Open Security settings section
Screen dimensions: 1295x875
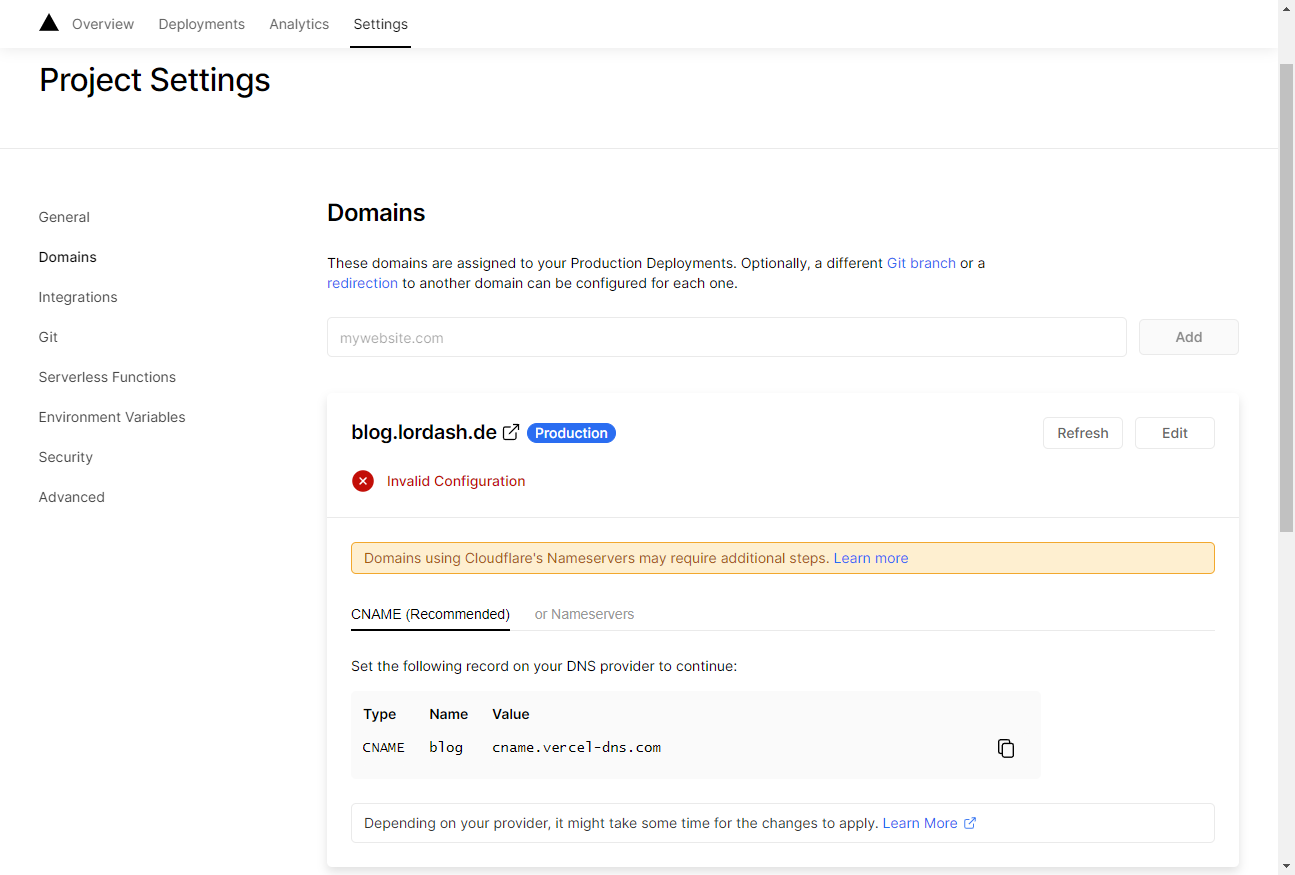point(66,457)
